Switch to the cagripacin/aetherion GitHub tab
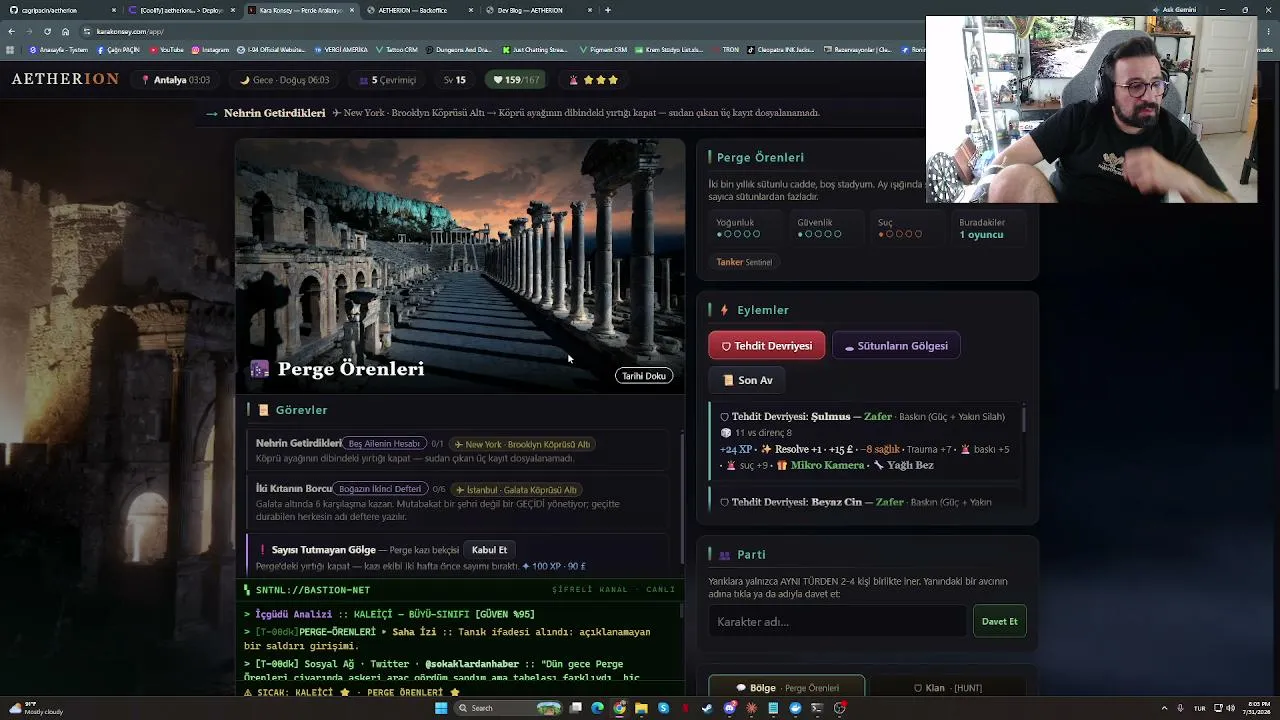 [60, 10]
